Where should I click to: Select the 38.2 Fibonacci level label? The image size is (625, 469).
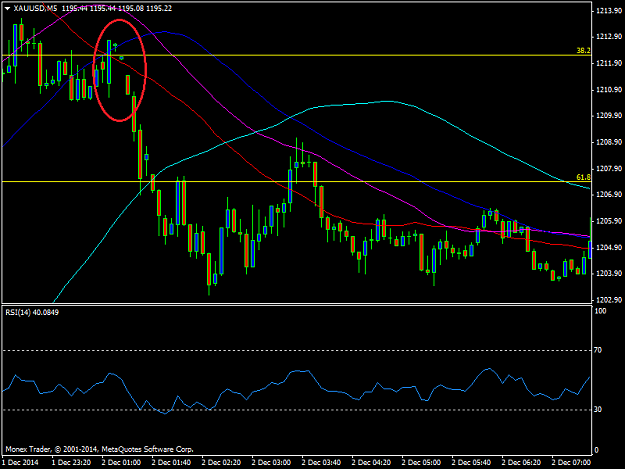point(583,51)
